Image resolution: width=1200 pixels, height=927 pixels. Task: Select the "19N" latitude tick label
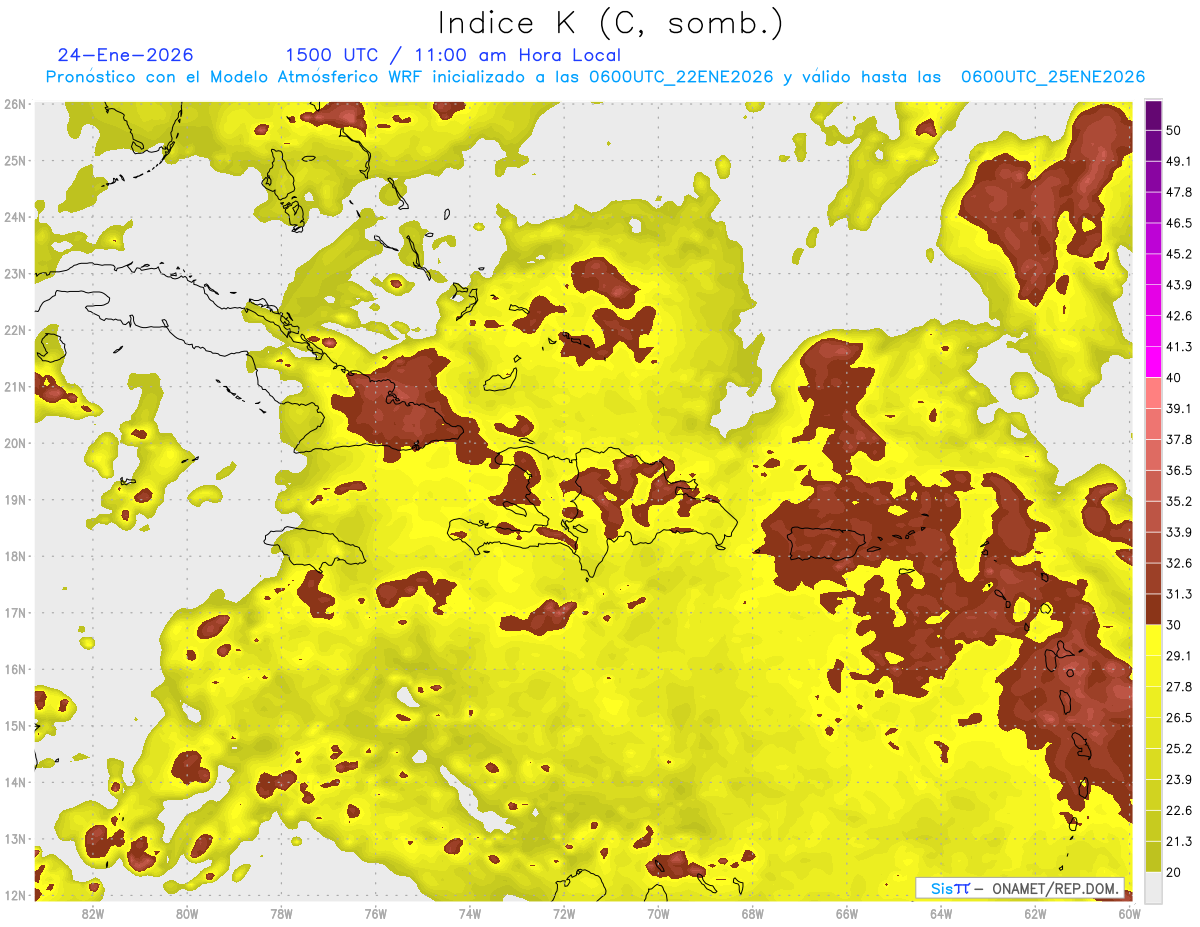coord(14,500)
